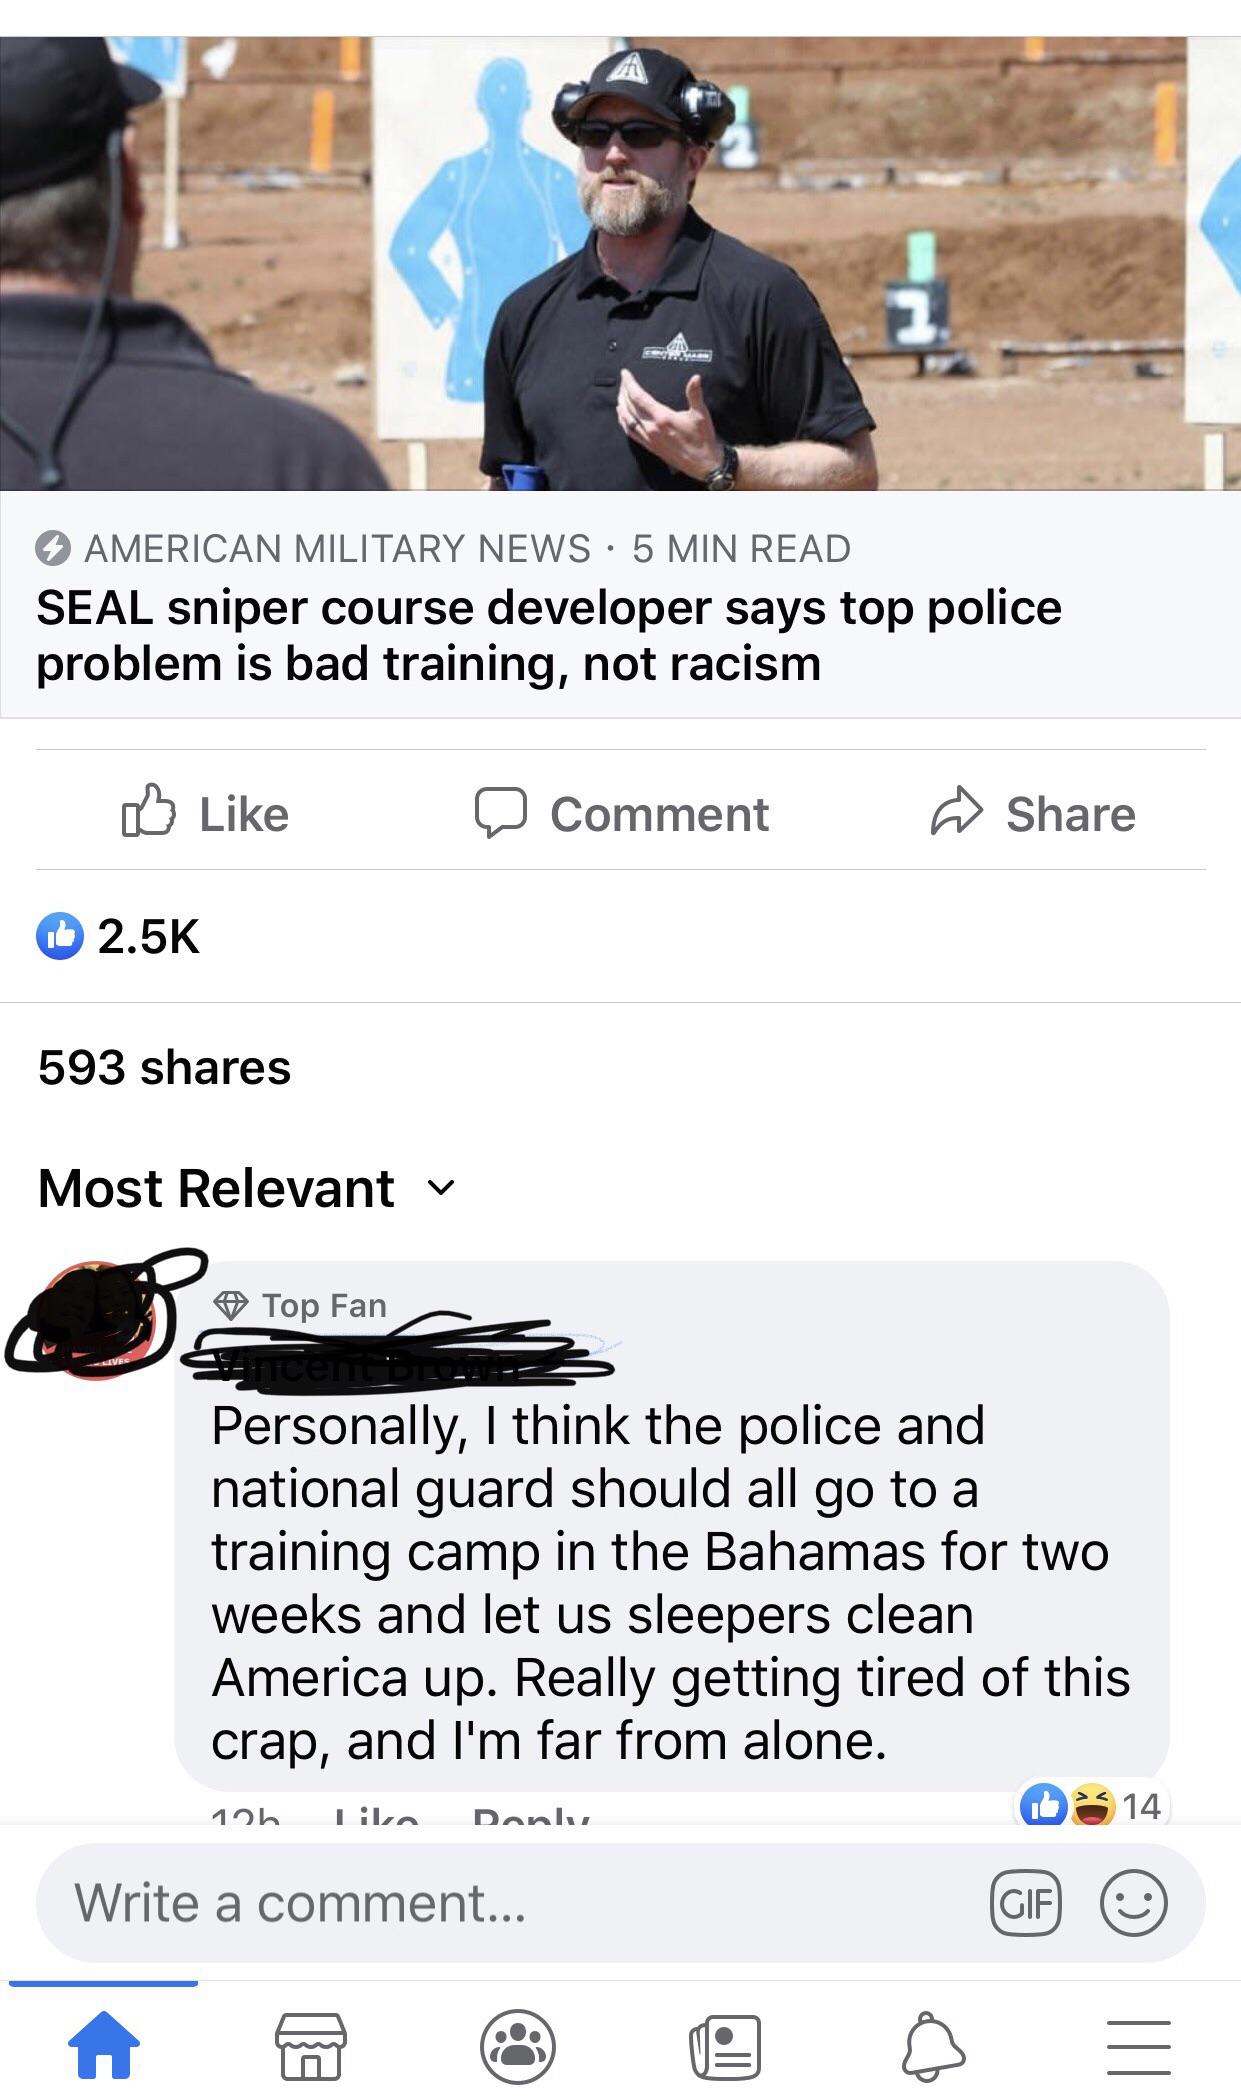Open the Marketplace storefront icon
Viewport: 1241px width, 2099px height.
coord(310,2046)
